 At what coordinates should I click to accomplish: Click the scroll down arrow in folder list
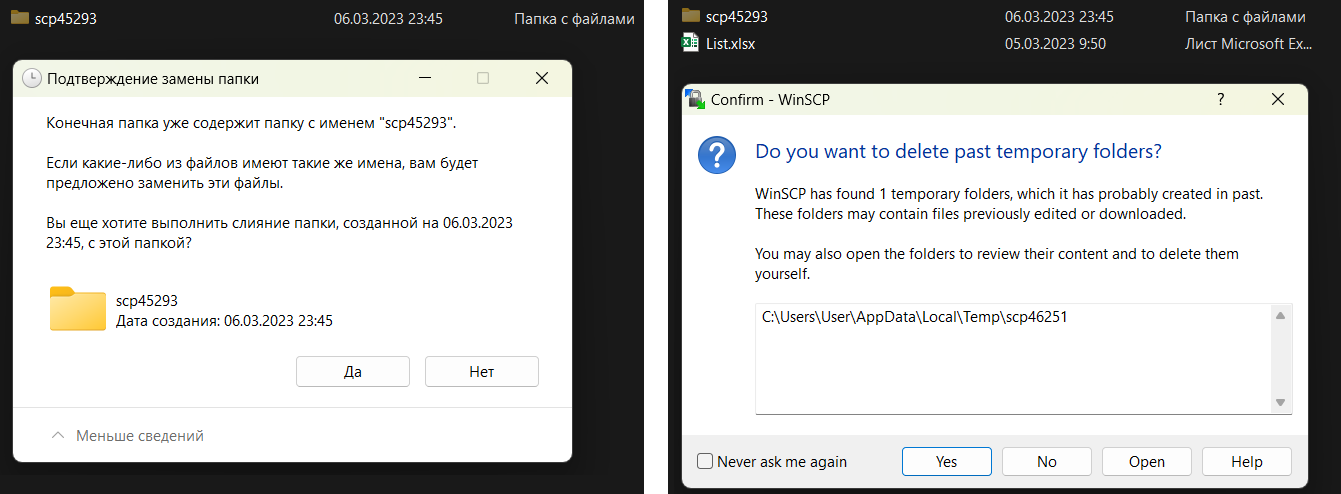[1279, 402]
